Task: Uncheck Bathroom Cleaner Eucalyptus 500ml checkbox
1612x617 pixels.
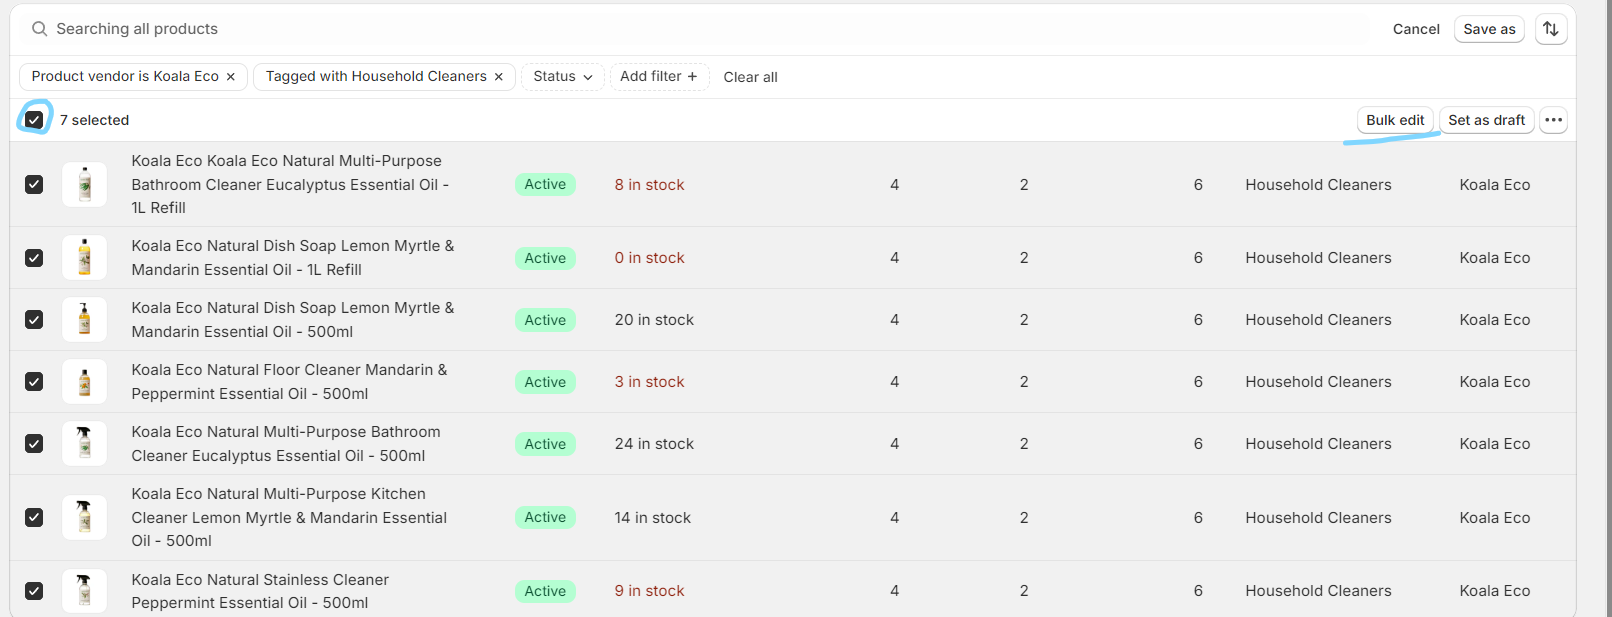Action: [x=34, y=444]
